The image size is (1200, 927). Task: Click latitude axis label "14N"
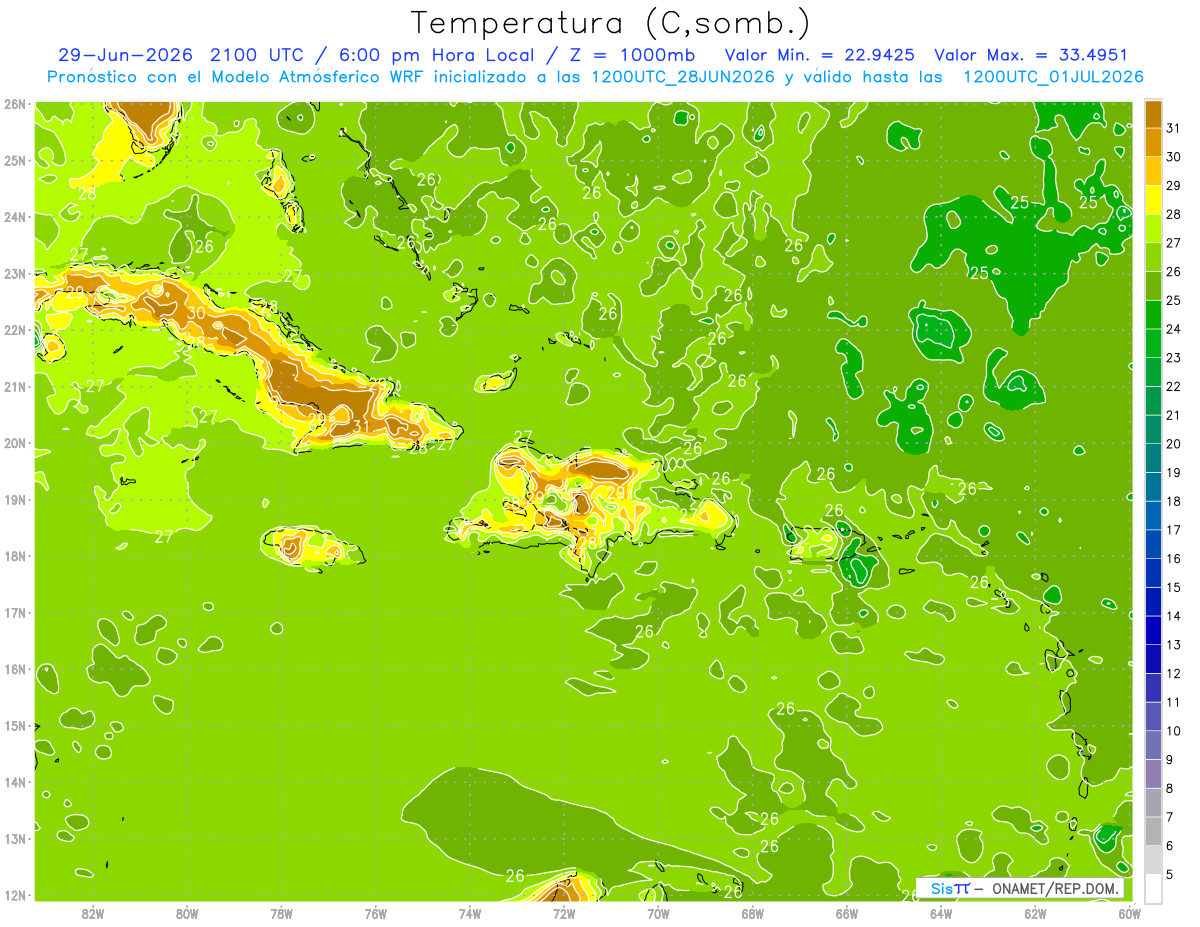click(15, 782)
